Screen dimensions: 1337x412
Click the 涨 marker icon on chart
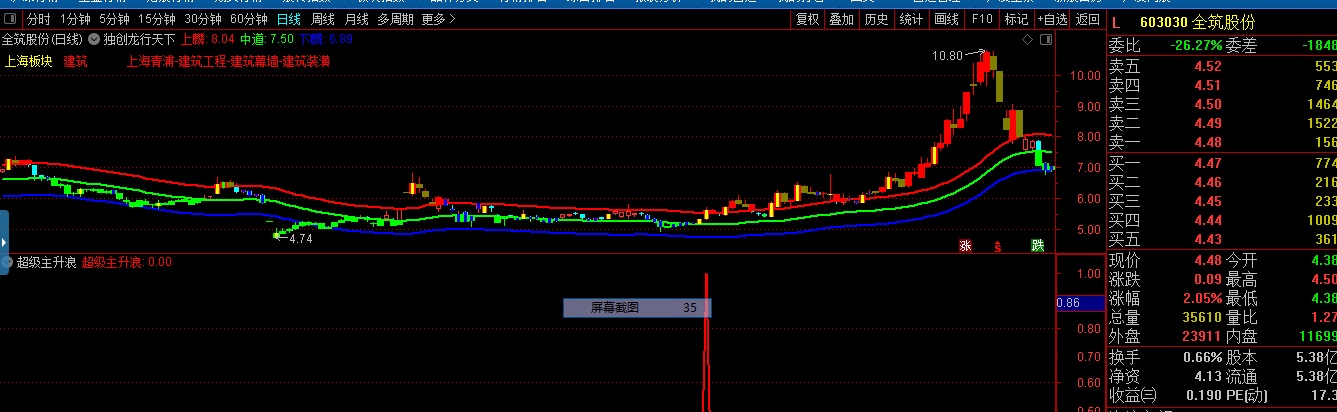(x=965, y=245)
